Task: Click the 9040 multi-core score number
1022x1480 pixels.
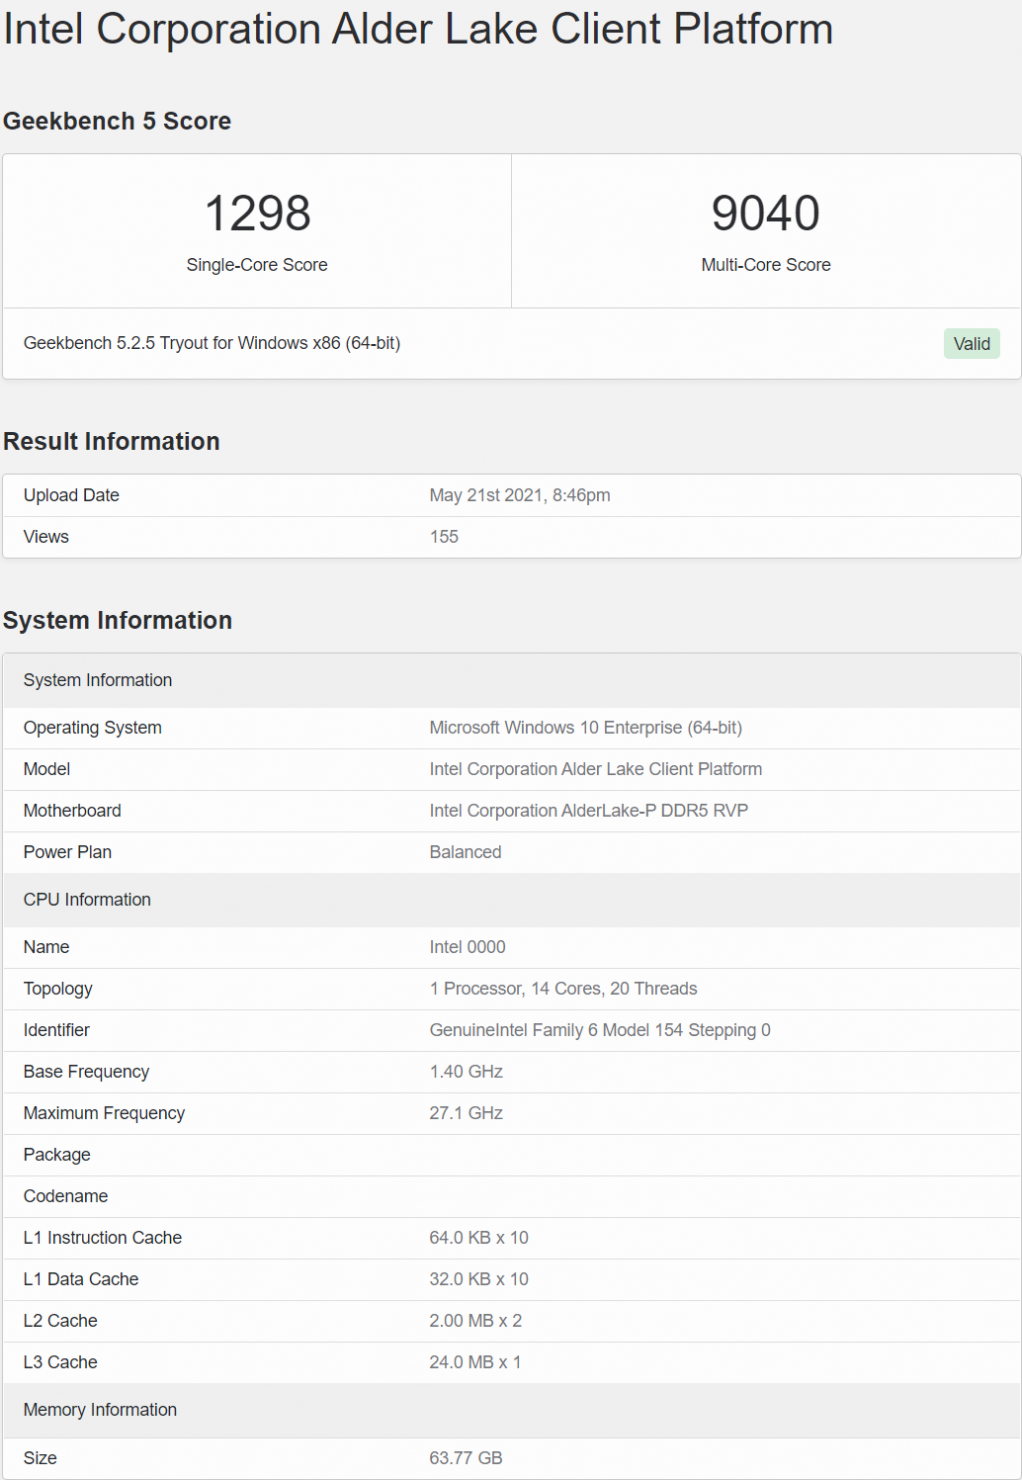Action: [x=765, y=214]
